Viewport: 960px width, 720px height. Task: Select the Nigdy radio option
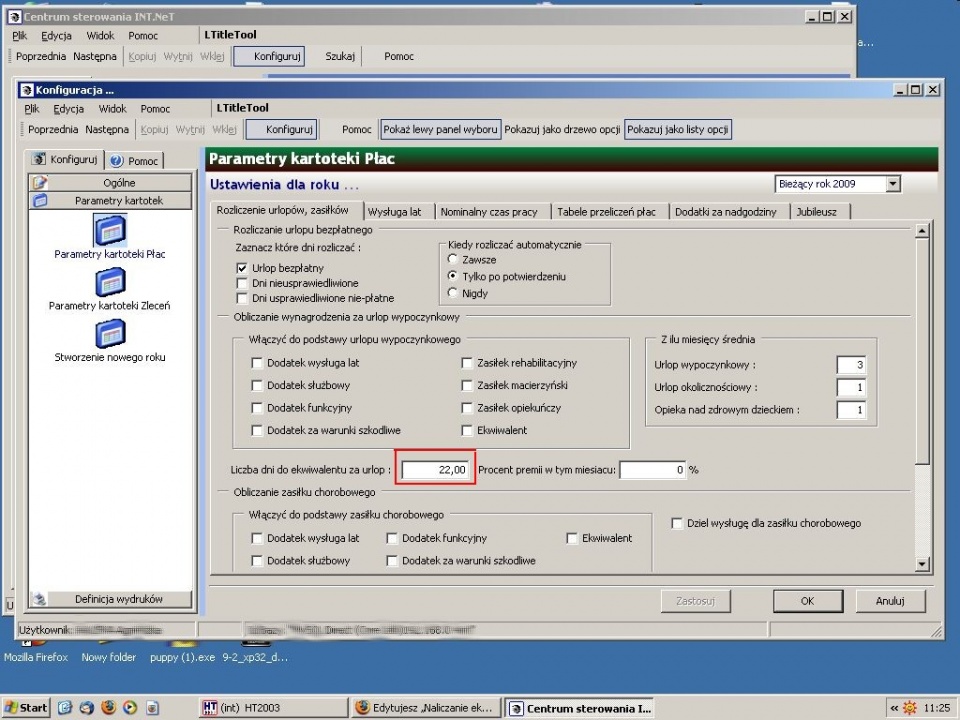452,293
